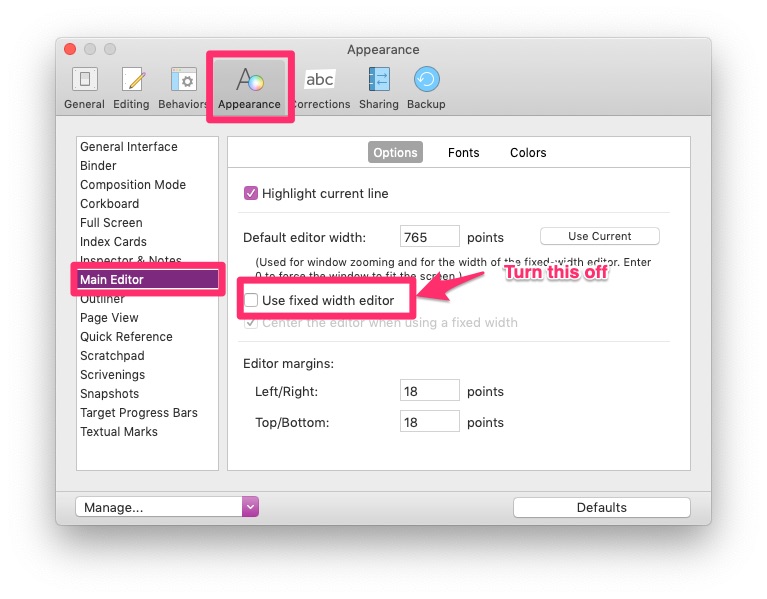Open the Backup preferences pane

427,88
